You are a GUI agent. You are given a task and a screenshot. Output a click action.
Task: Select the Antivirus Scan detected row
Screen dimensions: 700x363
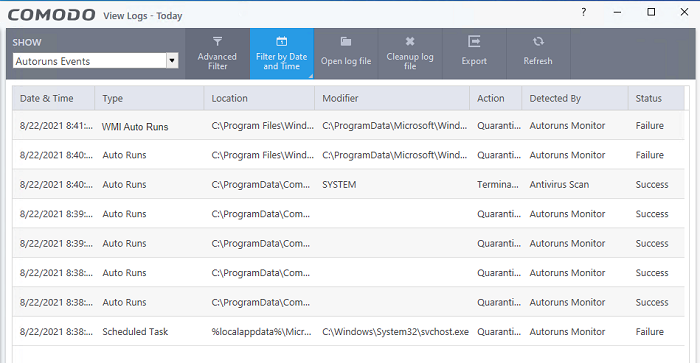[348, 184]
